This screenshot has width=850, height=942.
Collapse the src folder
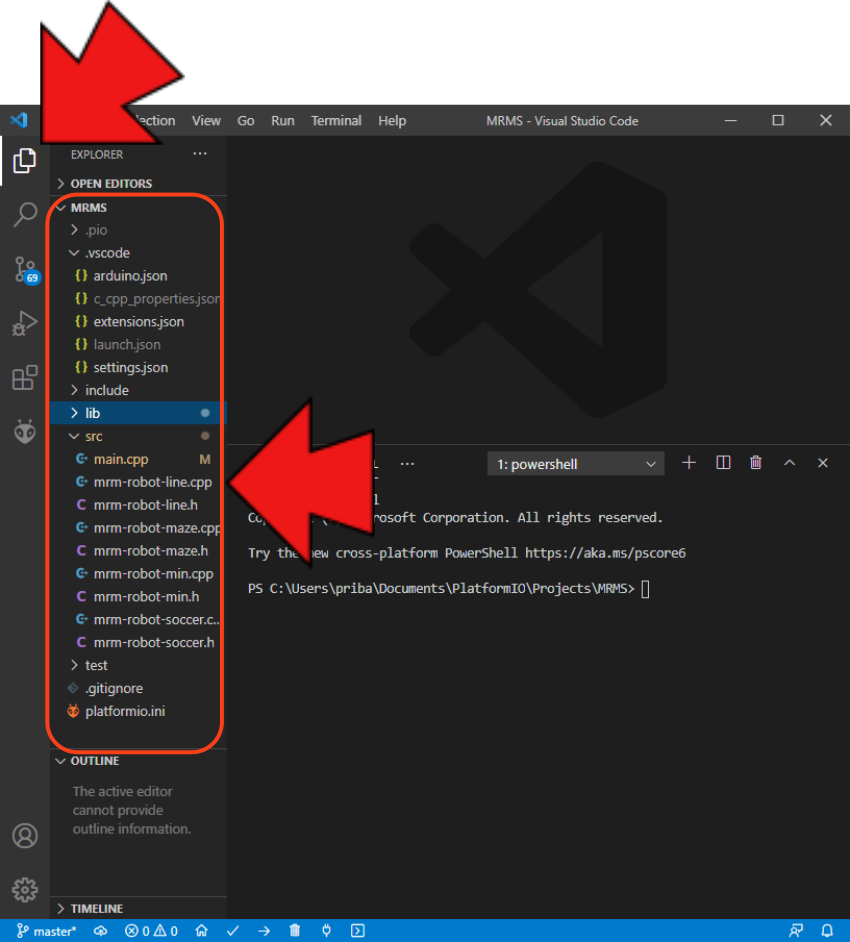[93, 436]
